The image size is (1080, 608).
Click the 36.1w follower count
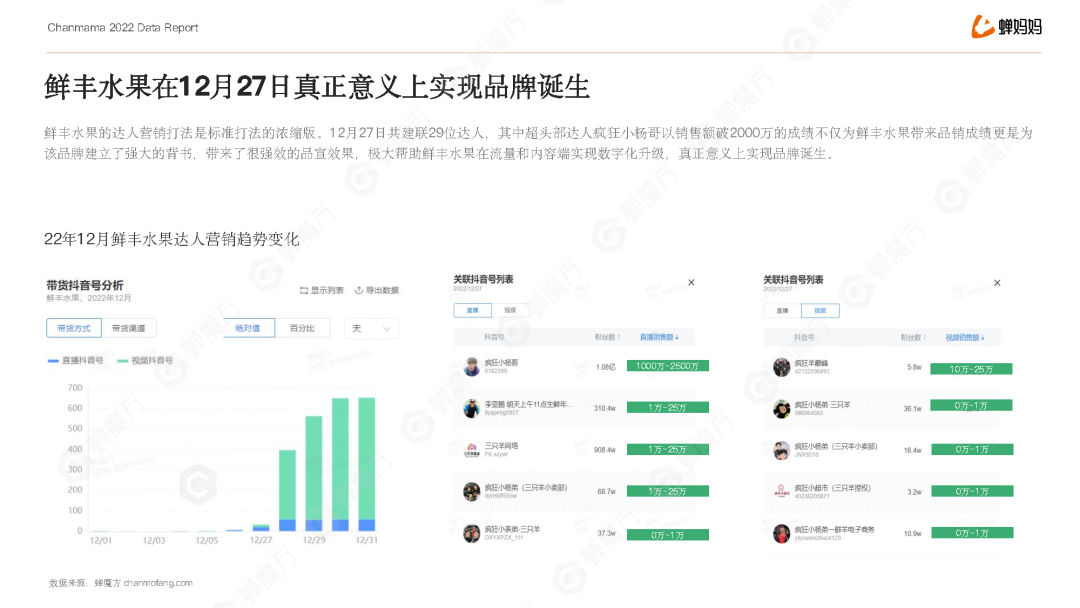[x=913, y=408]
